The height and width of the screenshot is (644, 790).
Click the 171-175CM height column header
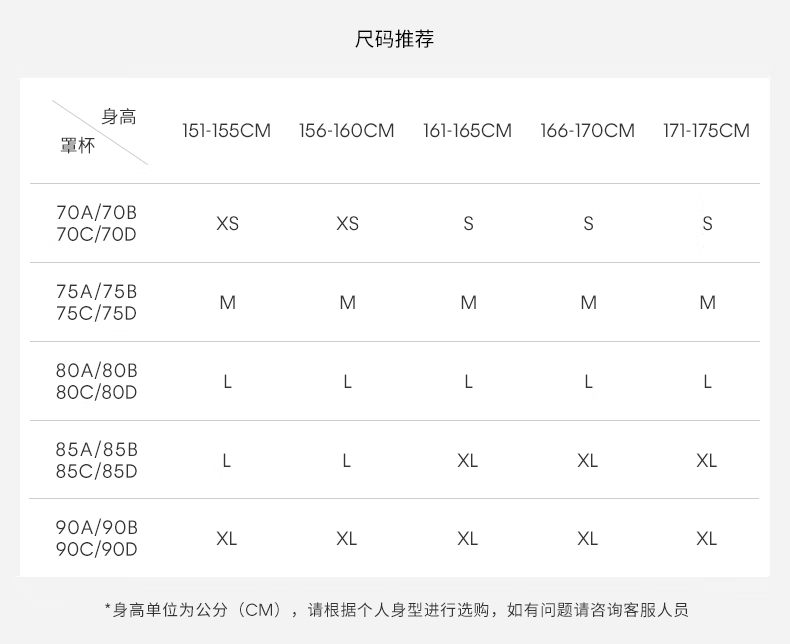tap(706, 131)
